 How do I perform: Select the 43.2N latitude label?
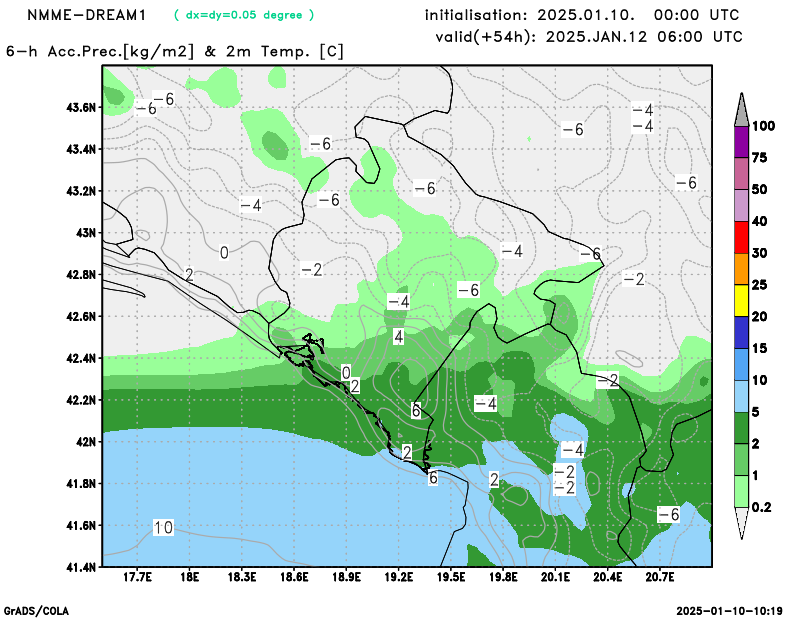click(x=81, y=191)
